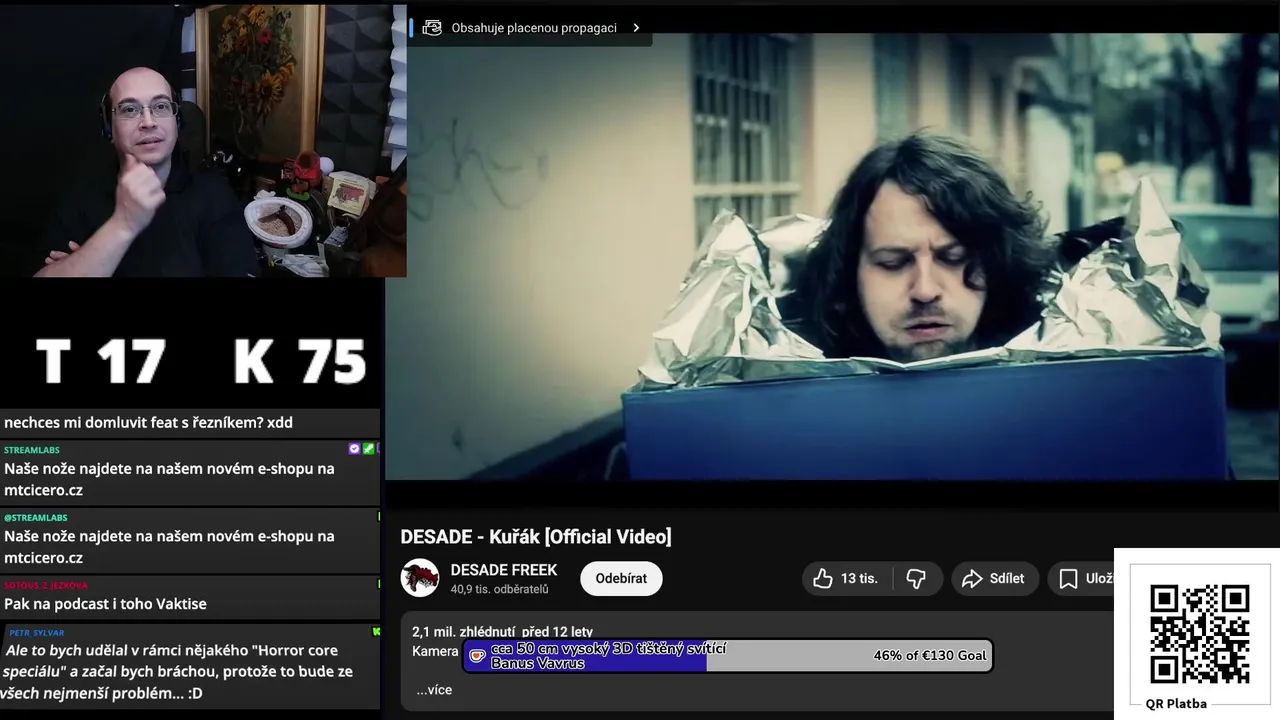Screen dimensions: 1280x720
Task: Click the streamer webcam feed
Action: pyautogui.click(x=203, y=140)
